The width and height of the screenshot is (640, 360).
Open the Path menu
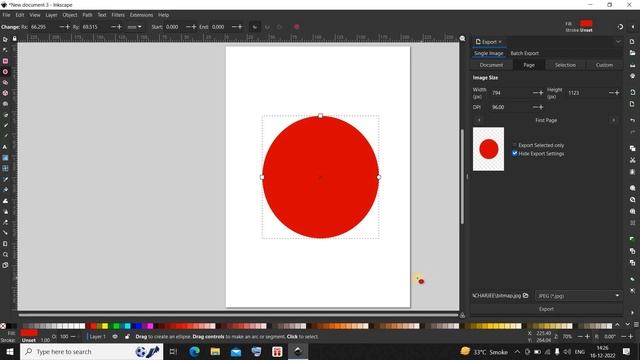(87, 15)
